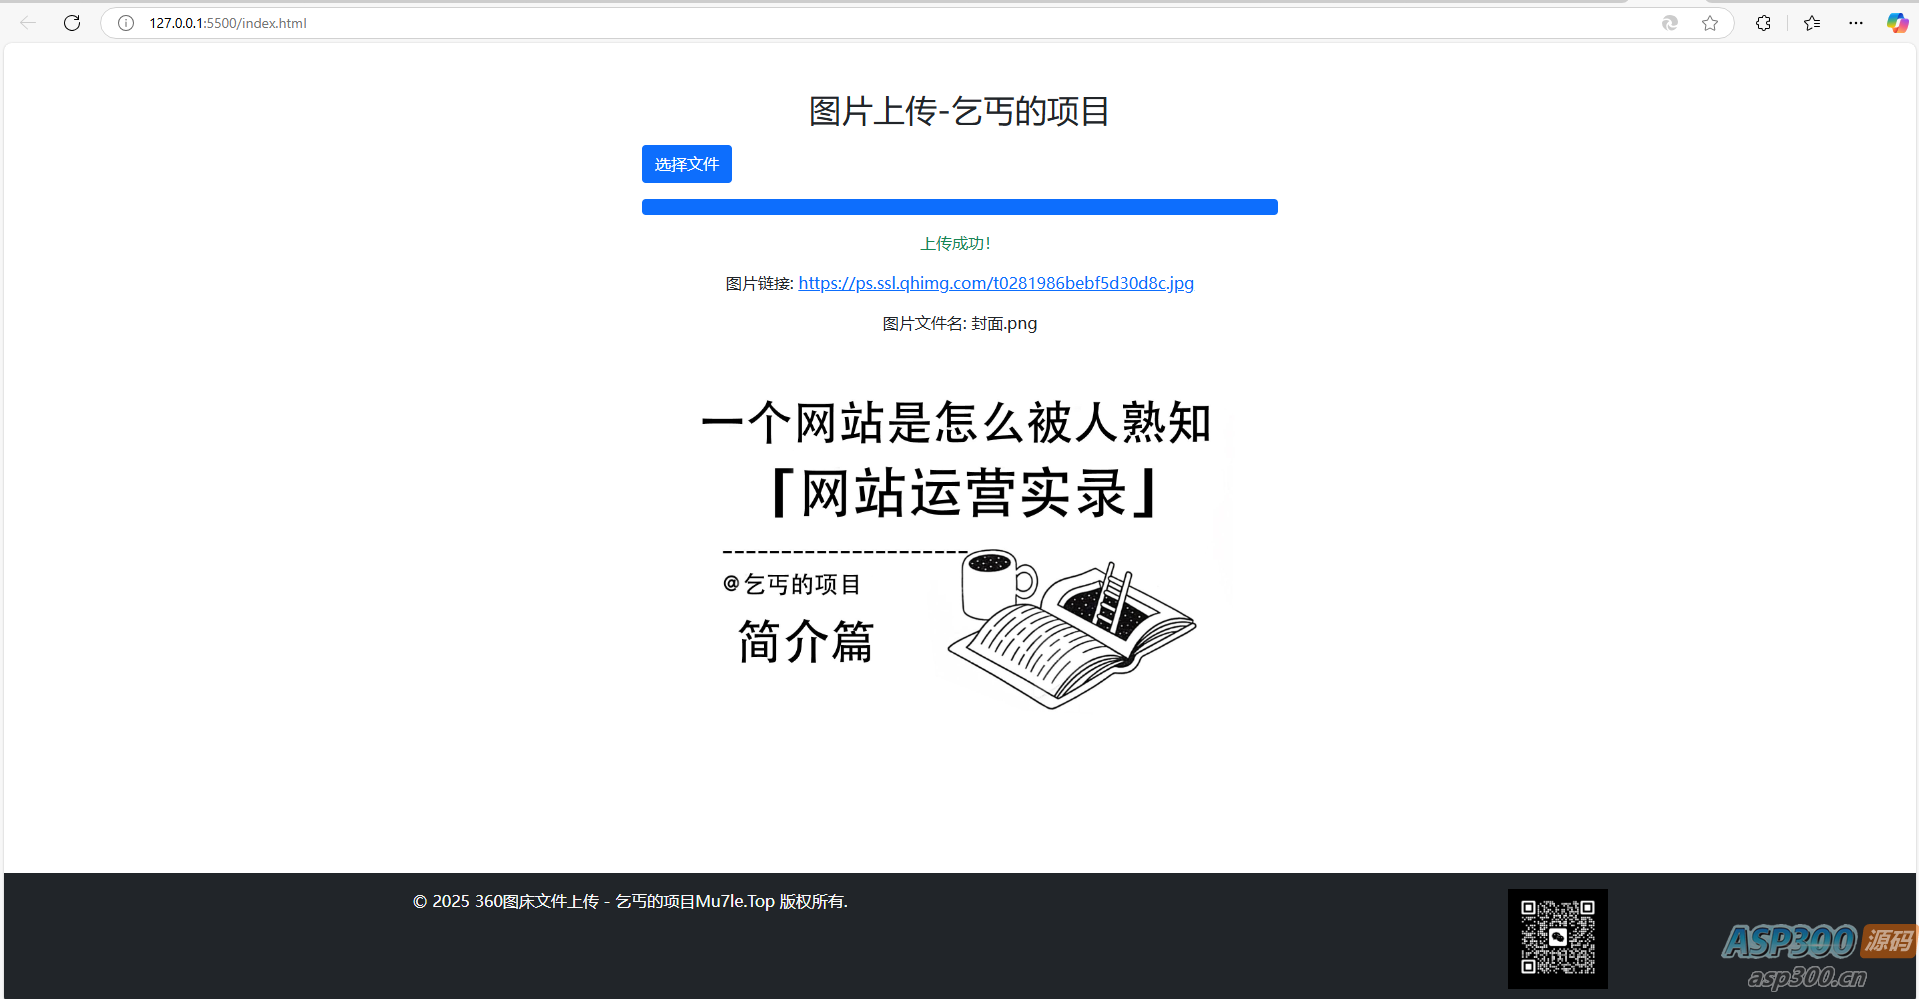Click the 上传成功 status text
1919x999 pixels.
click(x=956, y=242)
